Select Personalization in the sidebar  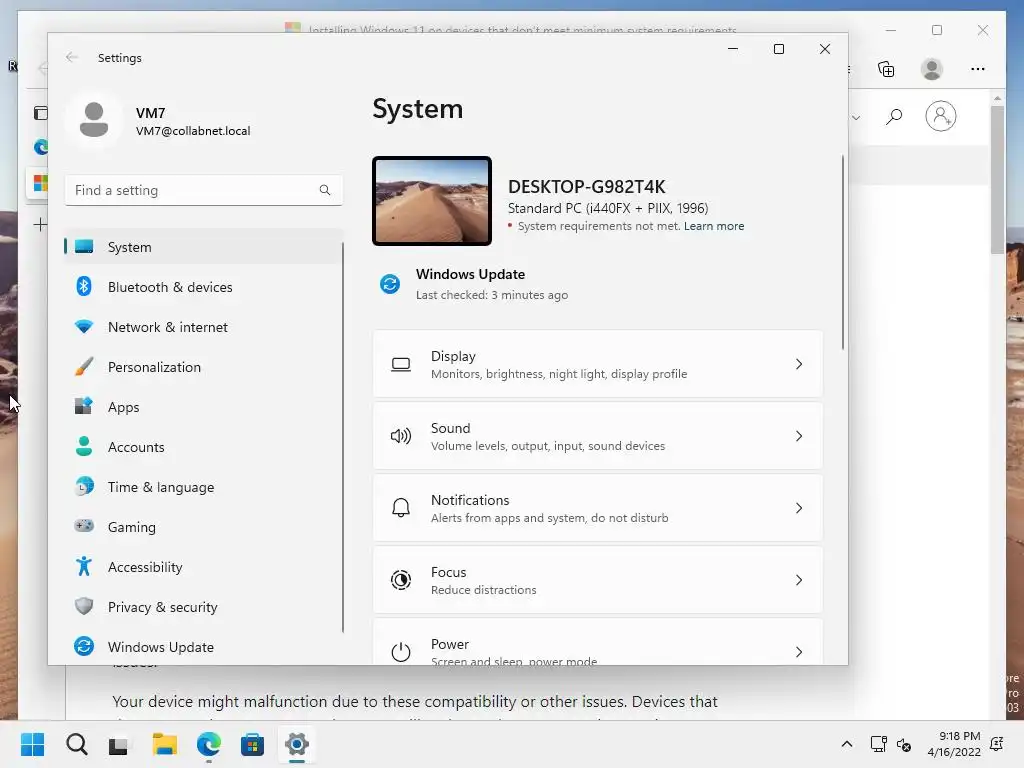(x=203, y=367)
